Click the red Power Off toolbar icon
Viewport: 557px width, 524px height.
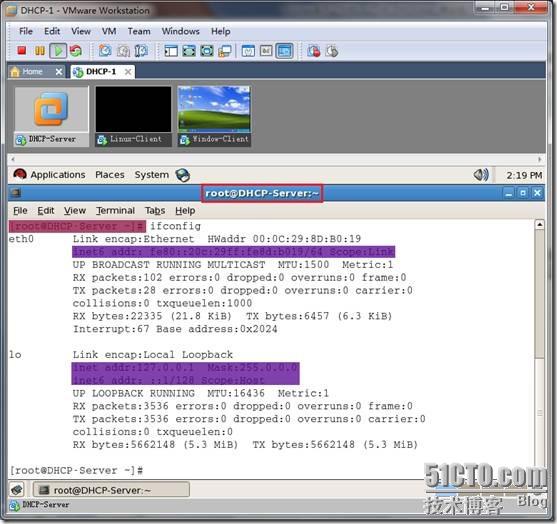[22, 51]
